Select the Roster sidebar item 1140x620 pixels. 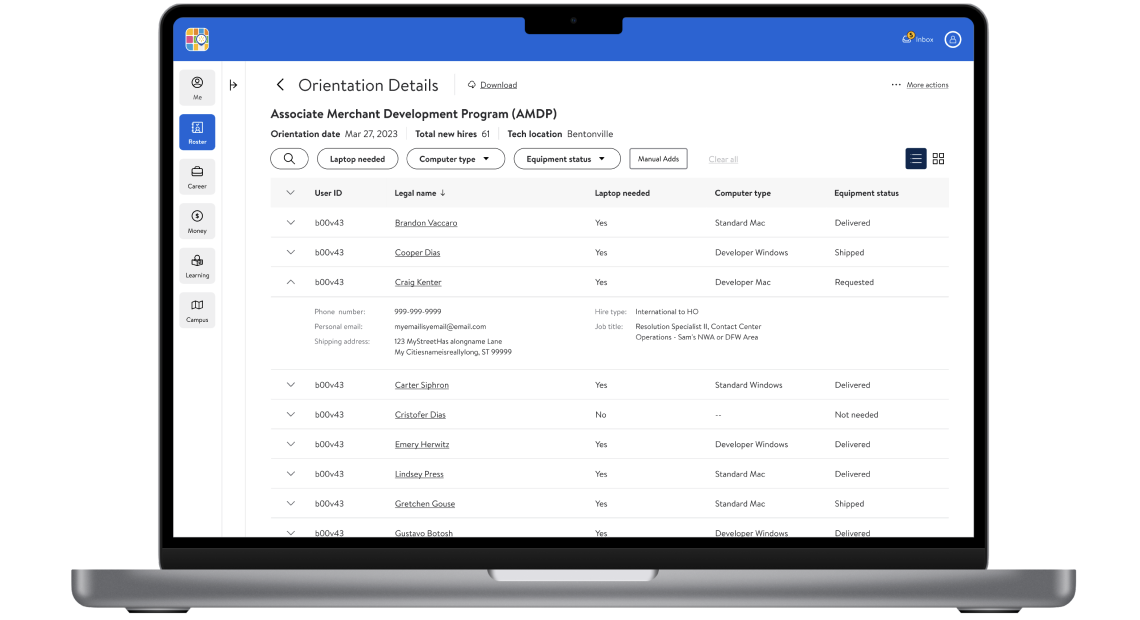point(197,132)
